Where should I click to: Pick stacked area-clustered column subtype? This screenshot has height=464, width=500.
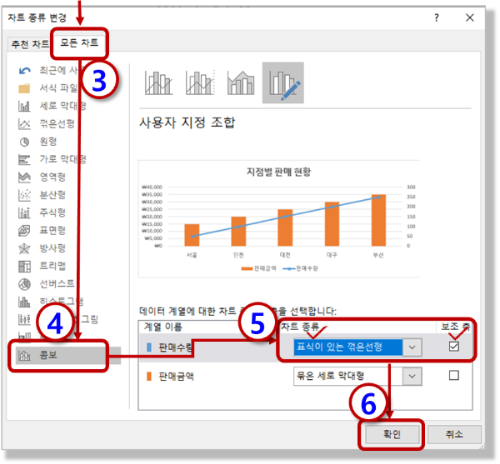[x=241, y=83]
